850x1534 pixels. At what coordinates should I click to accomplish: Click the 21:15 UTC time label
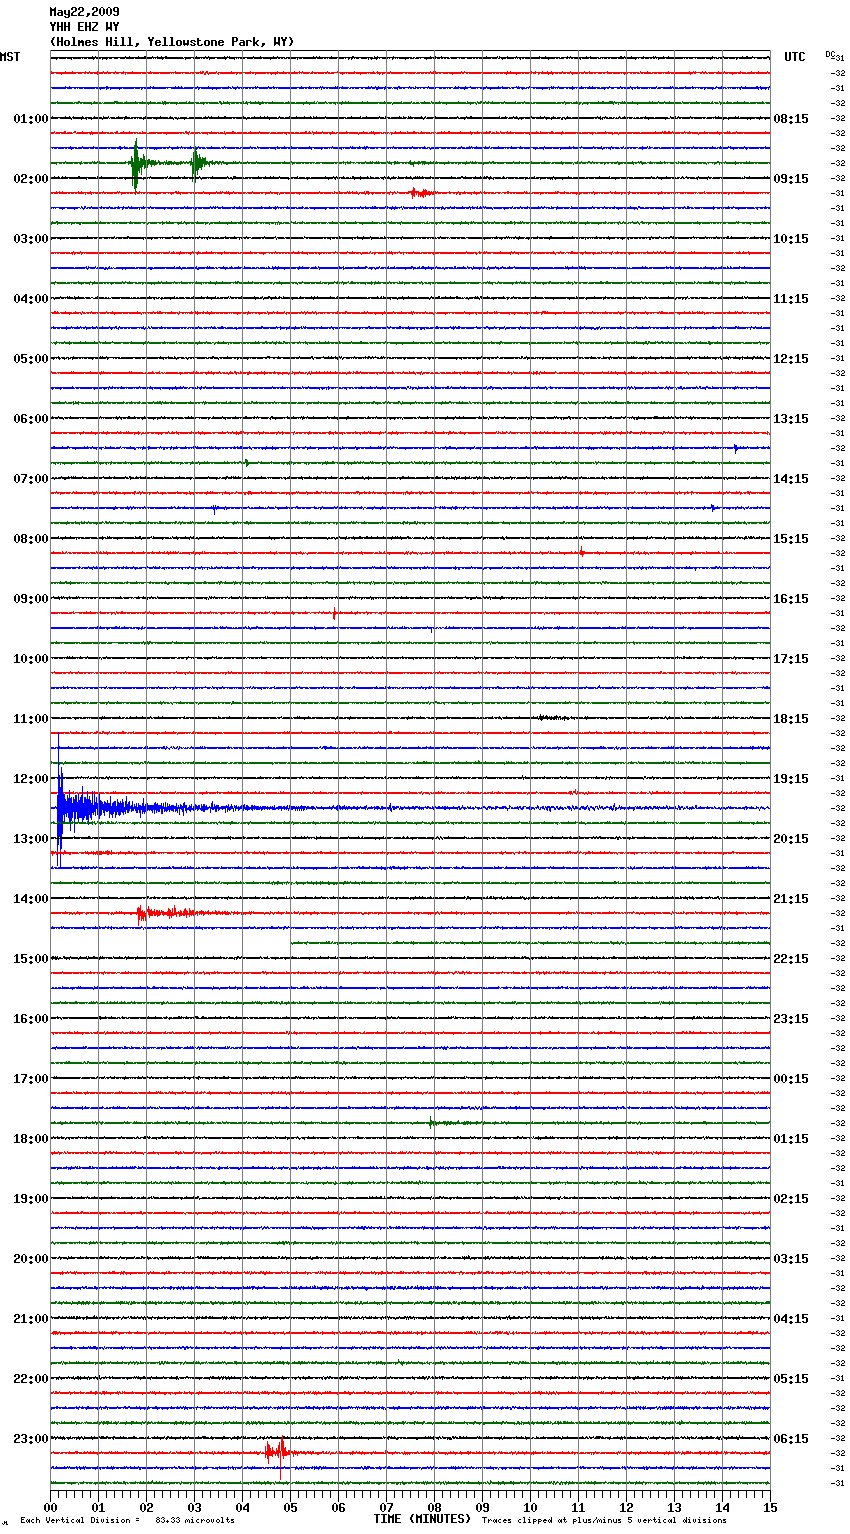point(791,899)
